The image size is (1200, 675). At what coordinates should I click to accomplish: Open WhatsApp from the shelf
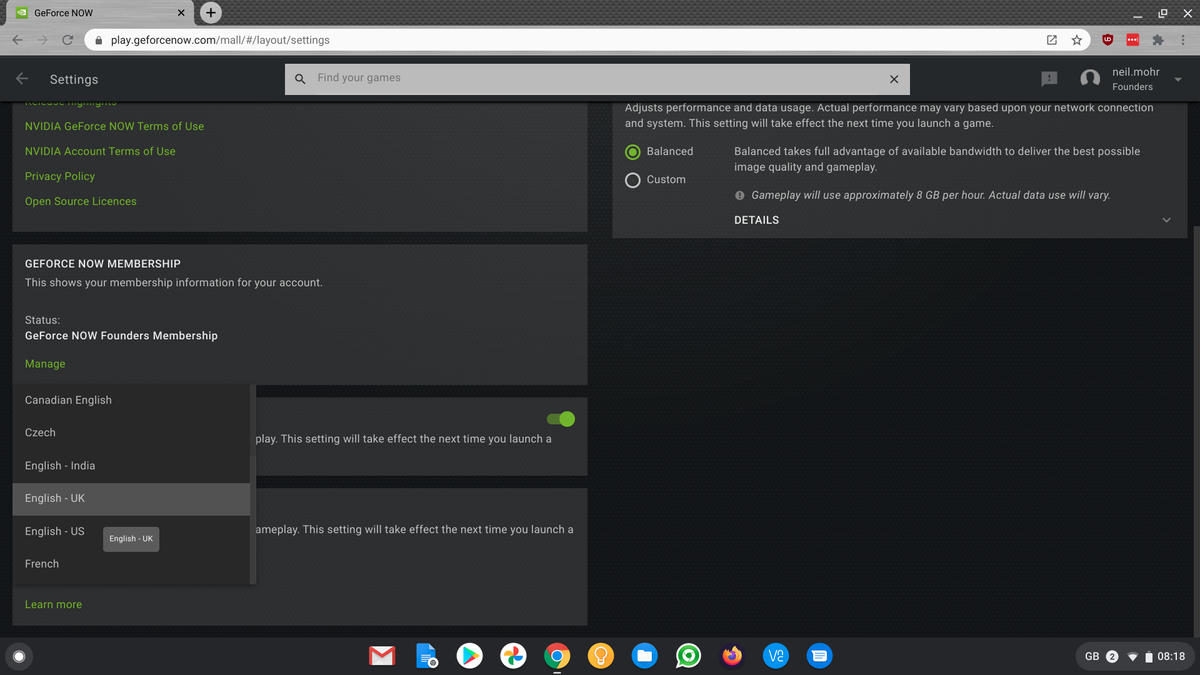(688, 656)
